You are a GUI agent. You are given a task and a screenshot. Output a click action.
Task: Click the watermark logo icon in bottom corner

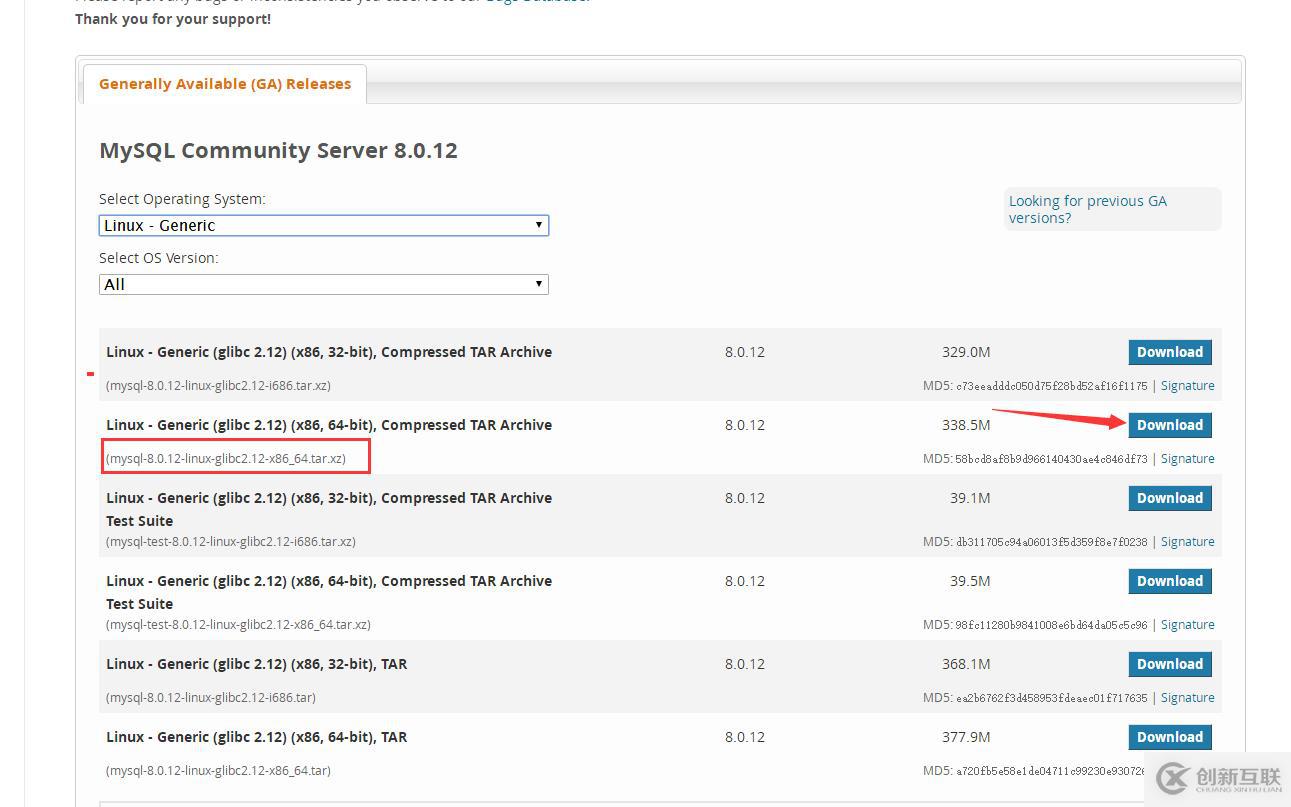(x=1171, y=778)
